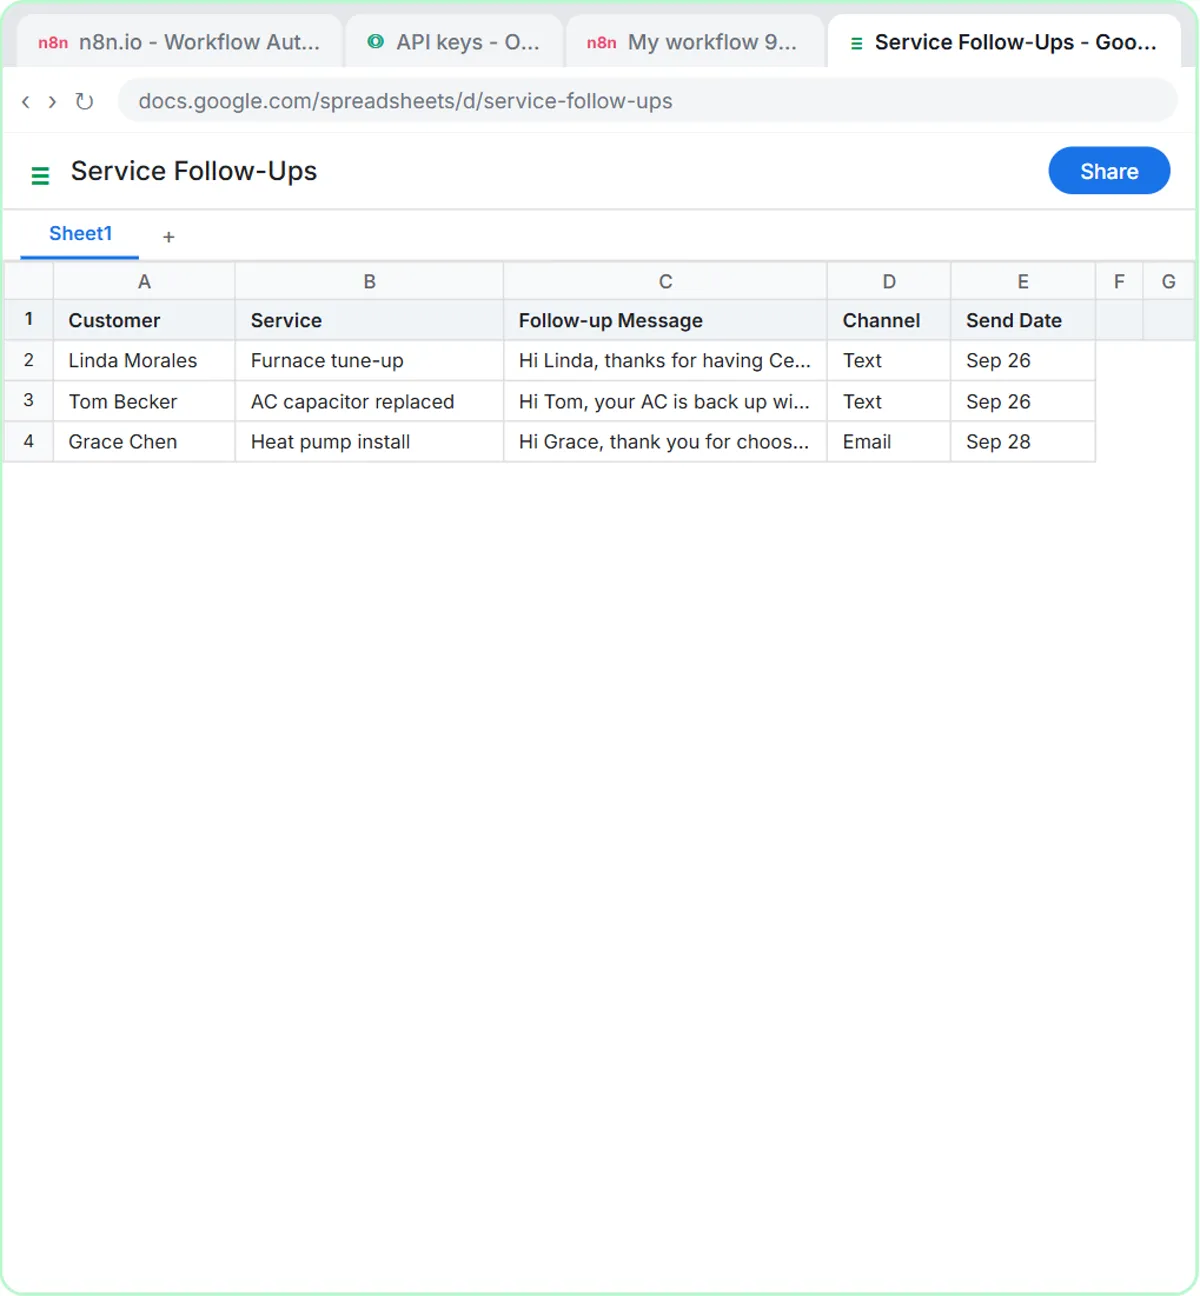Screen dimensions: 1200x1296
Task: Select the Hi Tom message cell
Action: click(665, 401)
